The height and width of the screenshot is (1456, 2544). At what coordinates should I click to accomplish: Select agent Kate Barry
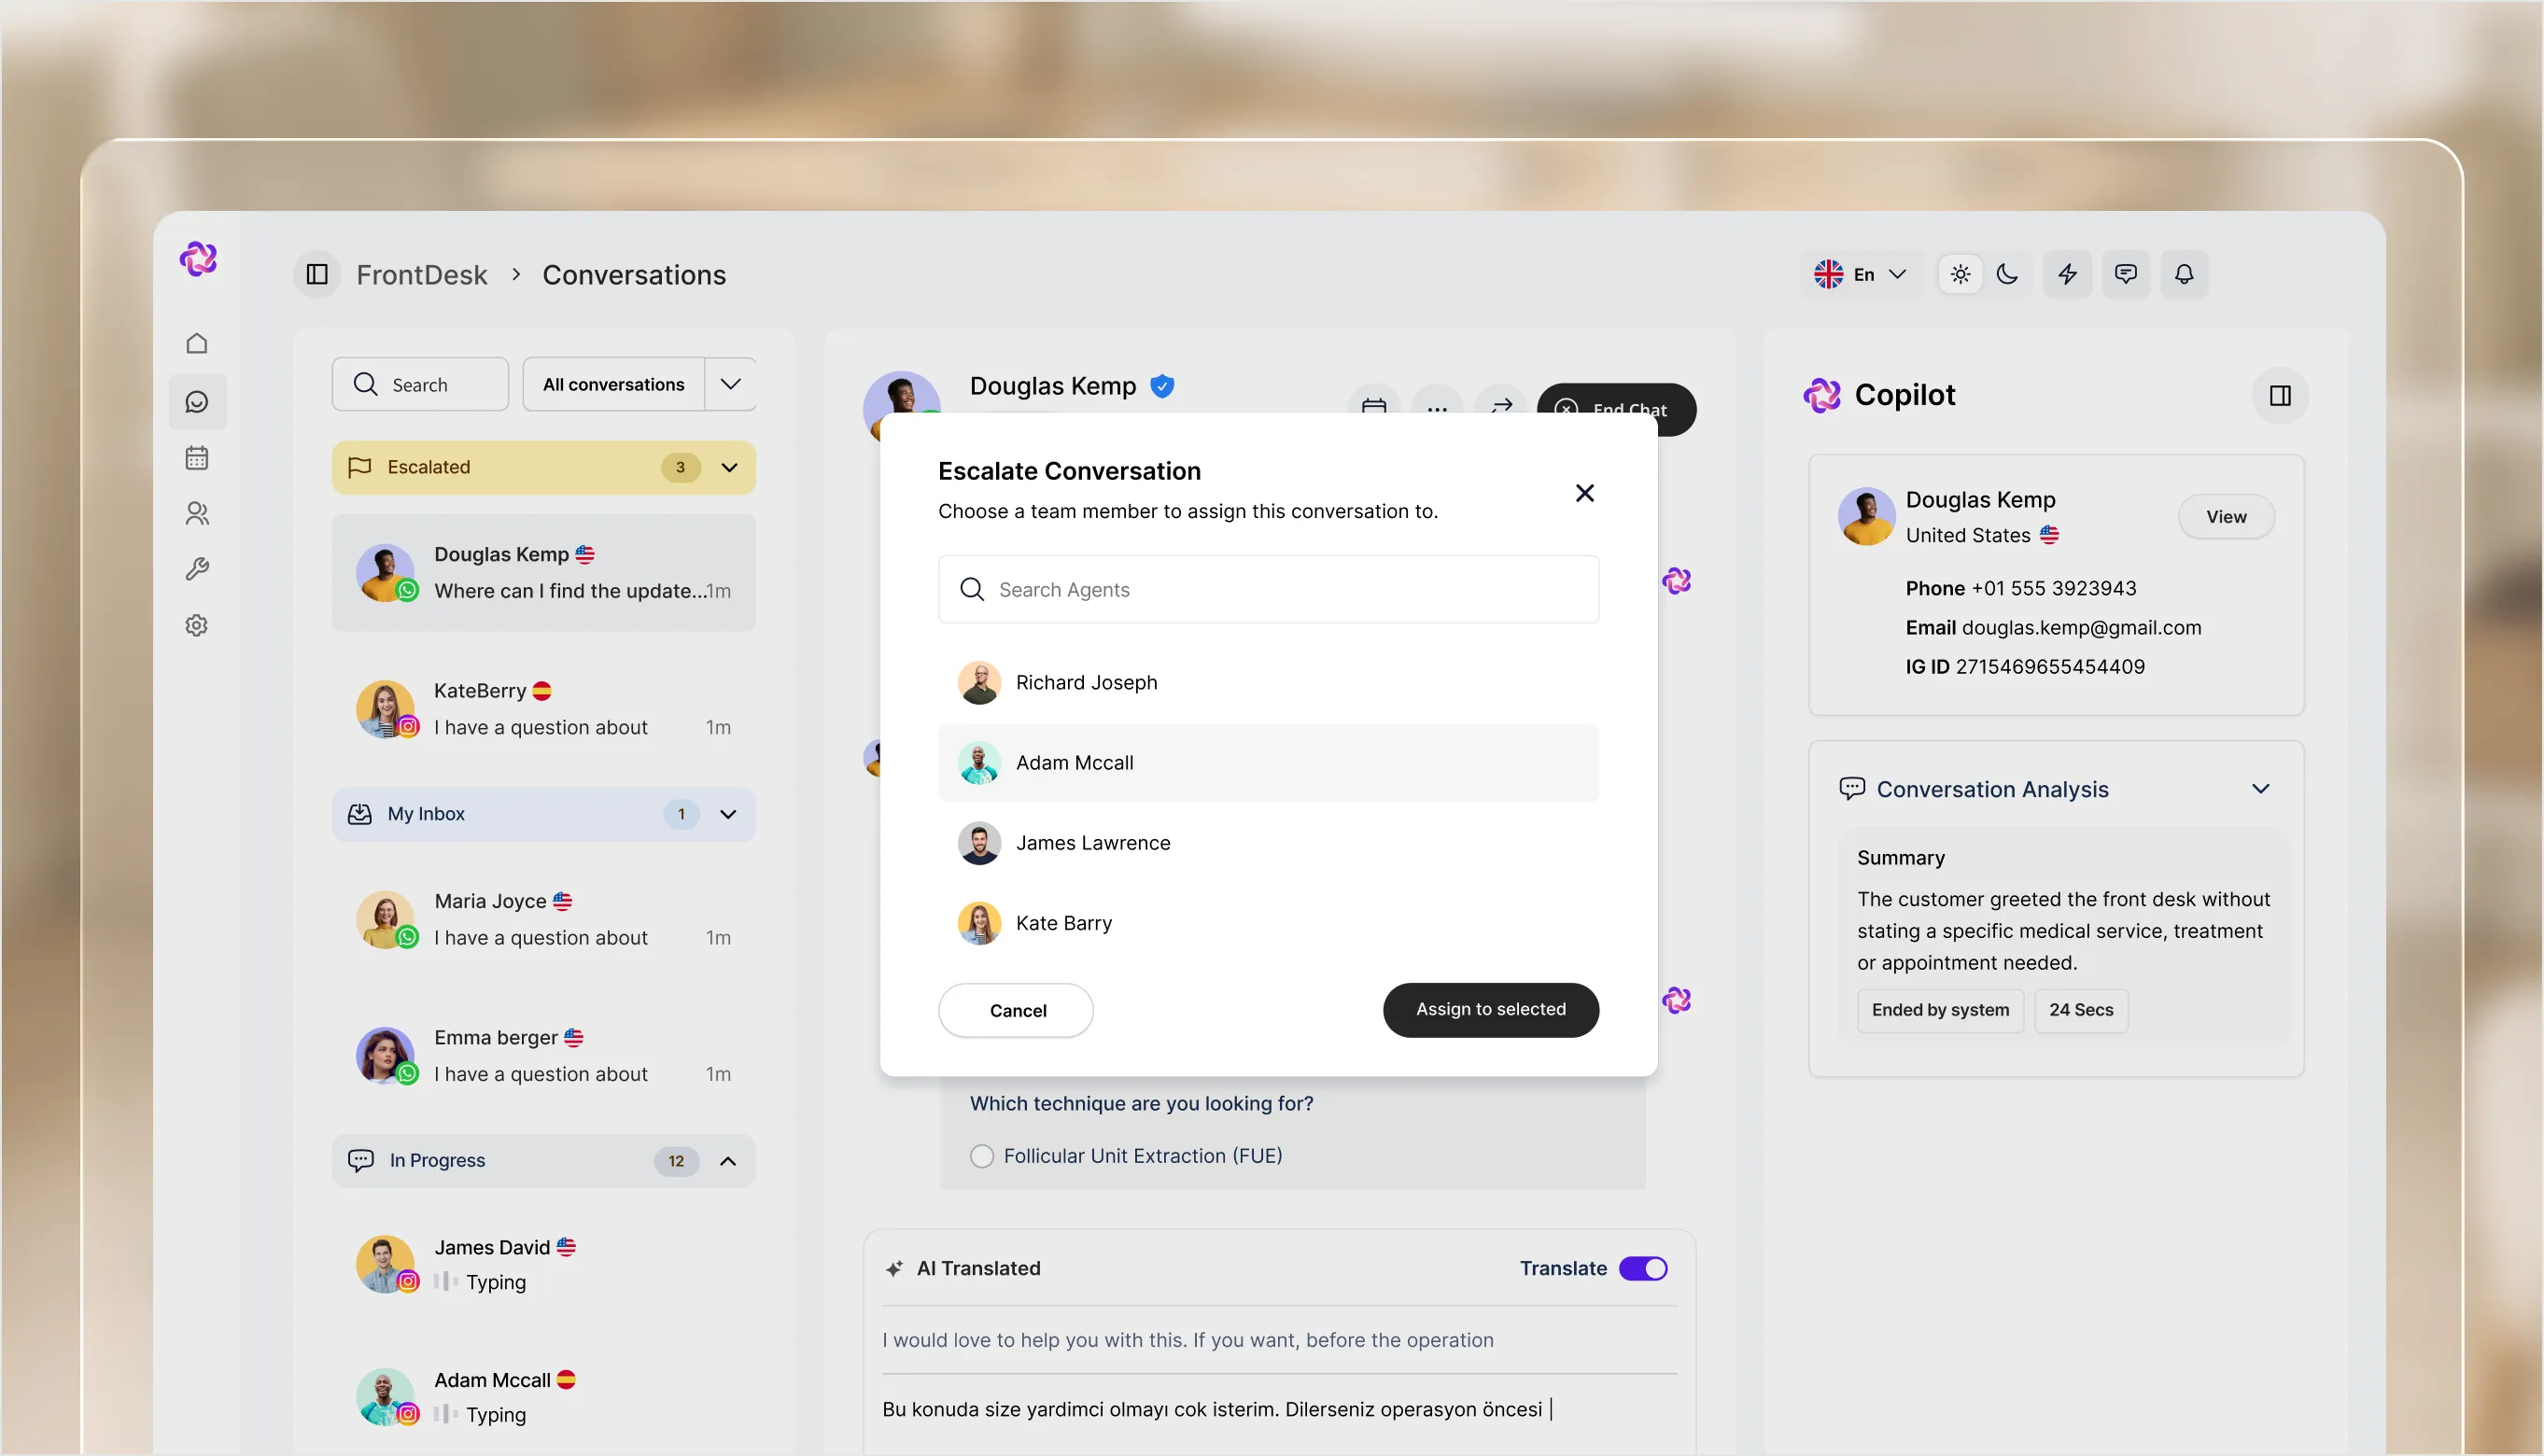pos(1268,923)
